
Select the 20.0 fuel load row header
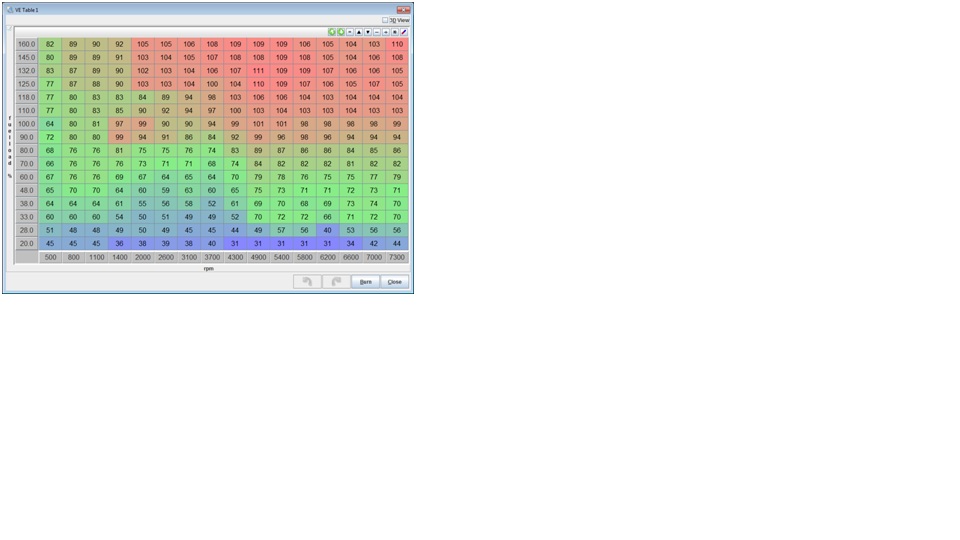coord(26,244)
